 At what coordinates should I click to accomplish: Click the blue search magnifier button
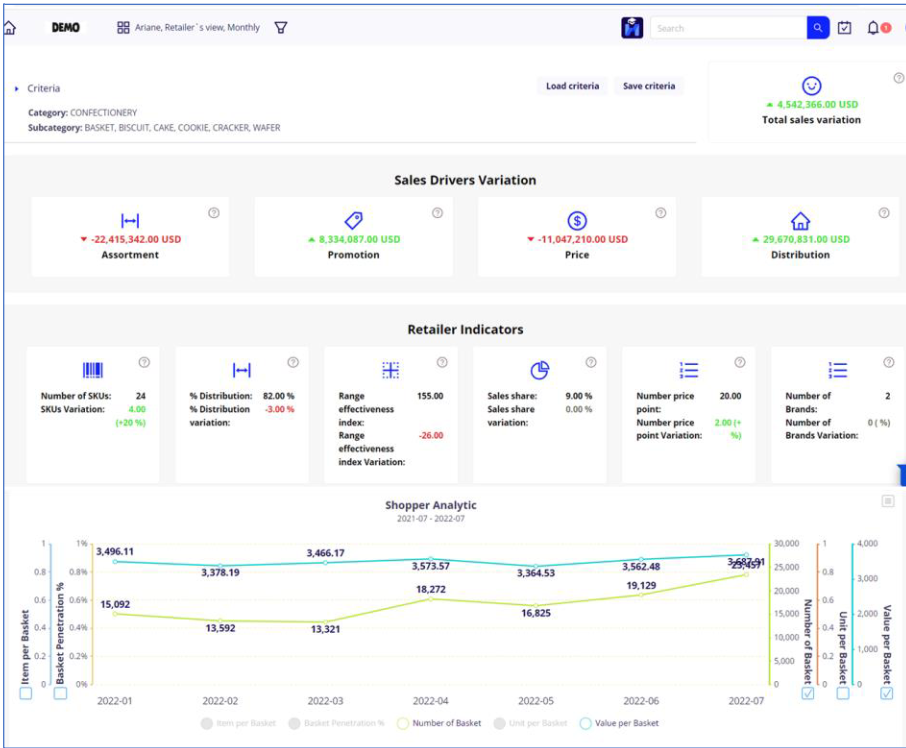coord(818,28)
